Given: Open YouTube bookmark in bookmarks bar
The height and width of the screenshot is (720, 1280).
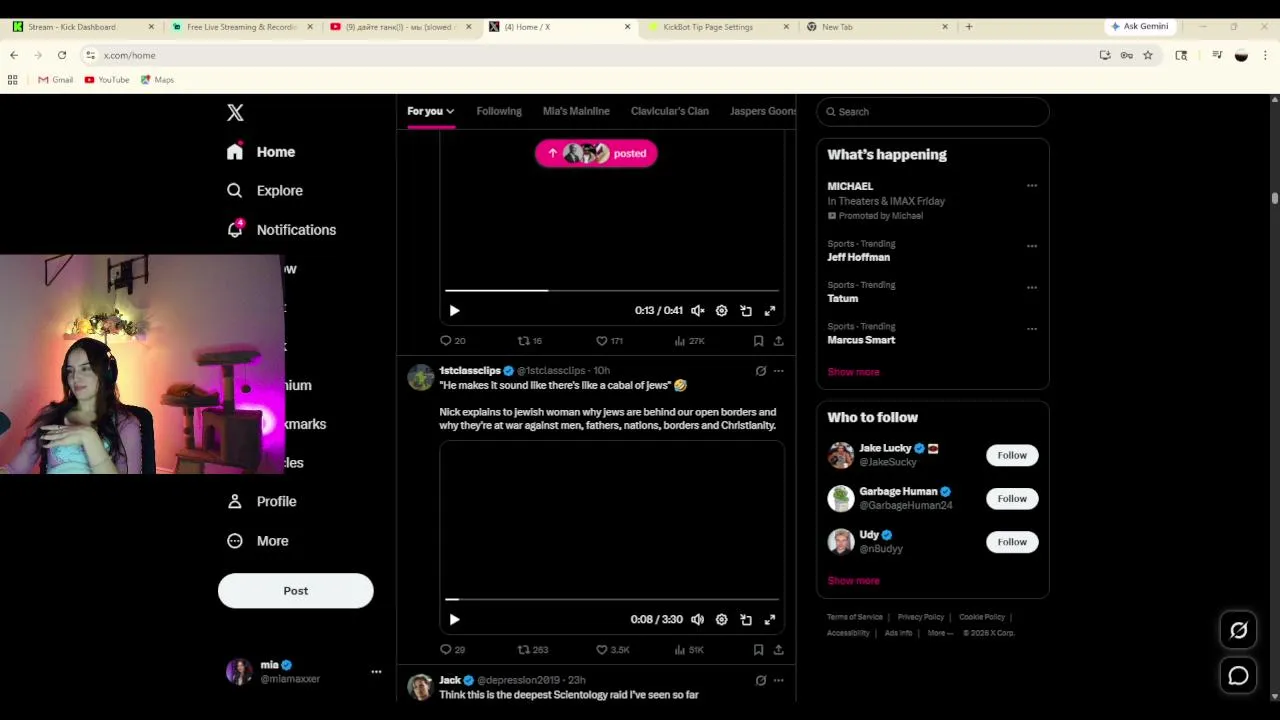Looking at the screenshot, I should [107, 80].
